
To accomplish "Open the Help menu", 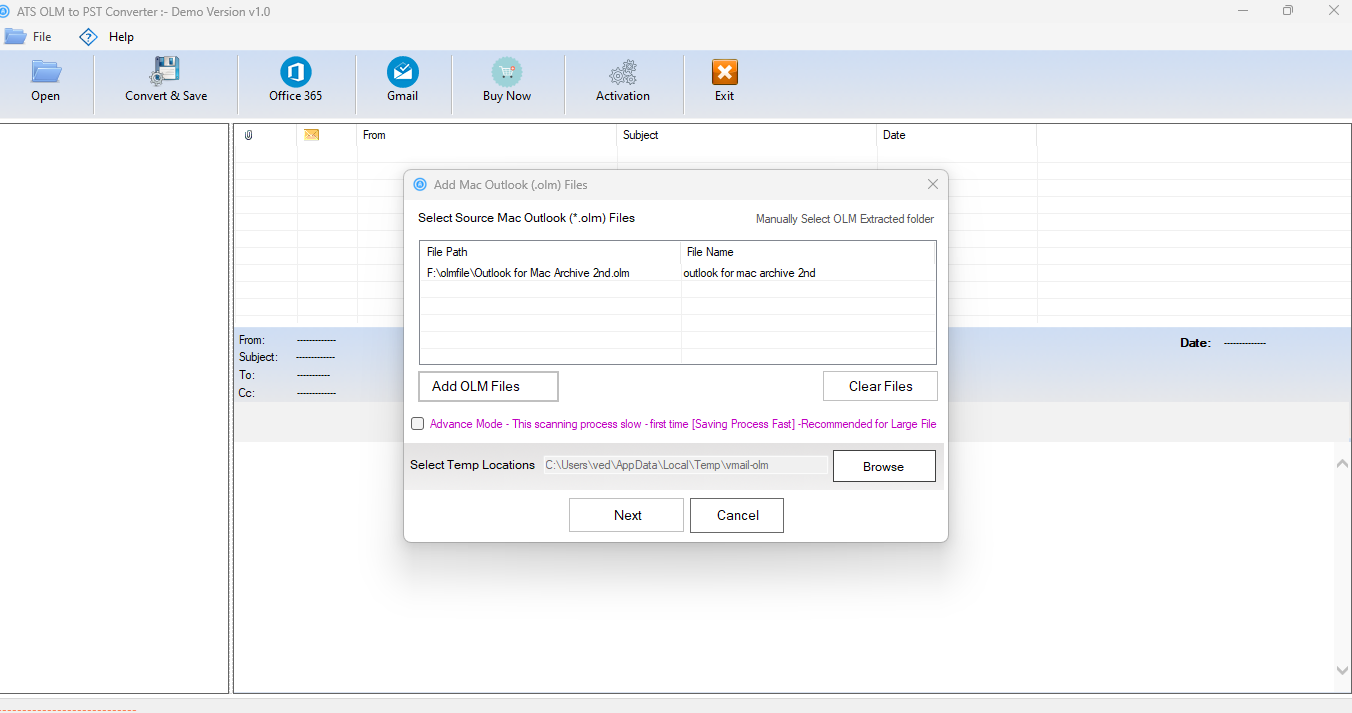I will (x=107, y=37).
